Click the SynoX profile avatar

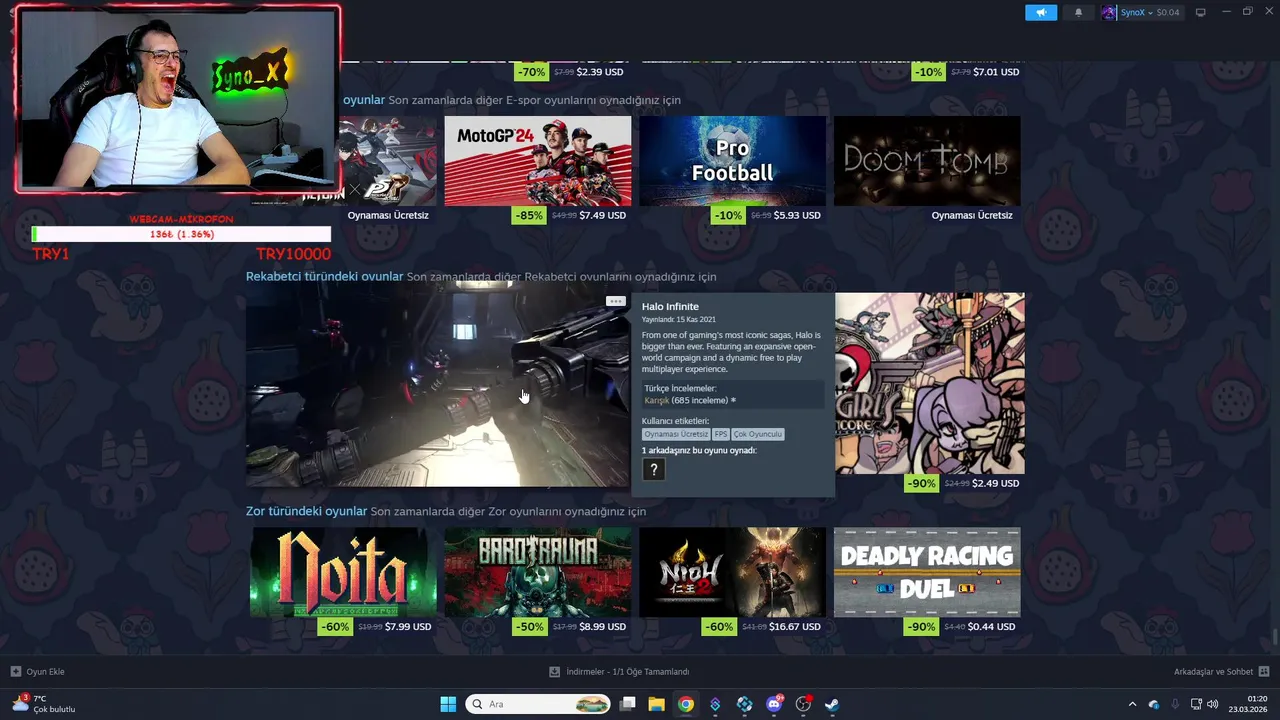click(1109, 13)
